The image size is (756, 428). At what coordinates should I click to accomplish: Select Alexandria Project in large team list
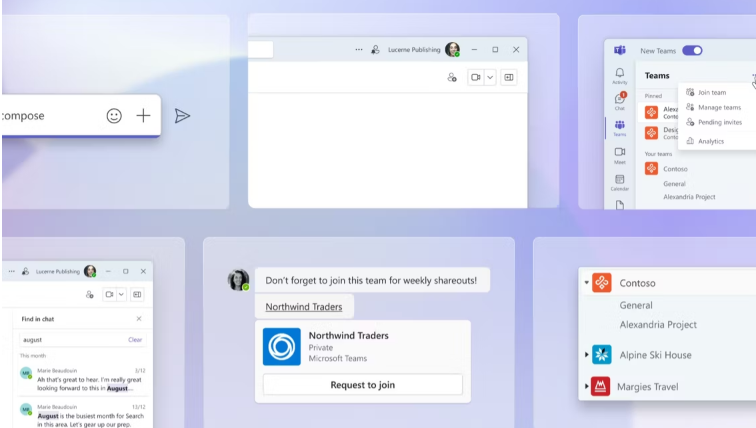pos(658,325)
